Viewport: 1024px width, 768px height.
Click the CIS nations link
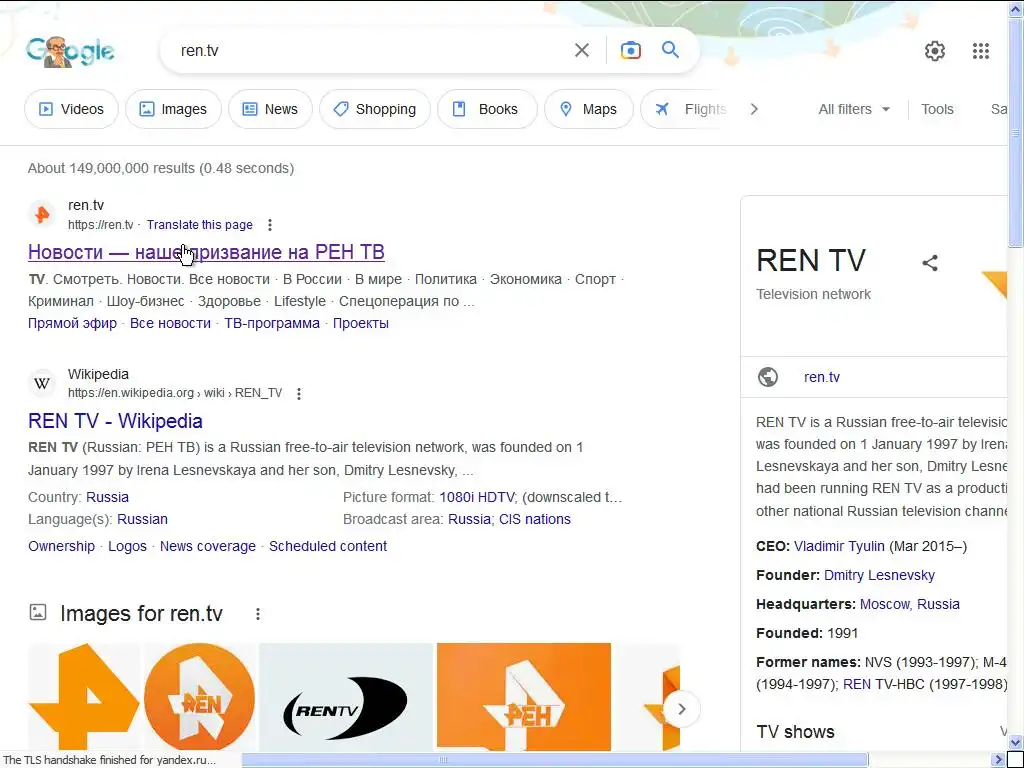[x=534, y=519]
